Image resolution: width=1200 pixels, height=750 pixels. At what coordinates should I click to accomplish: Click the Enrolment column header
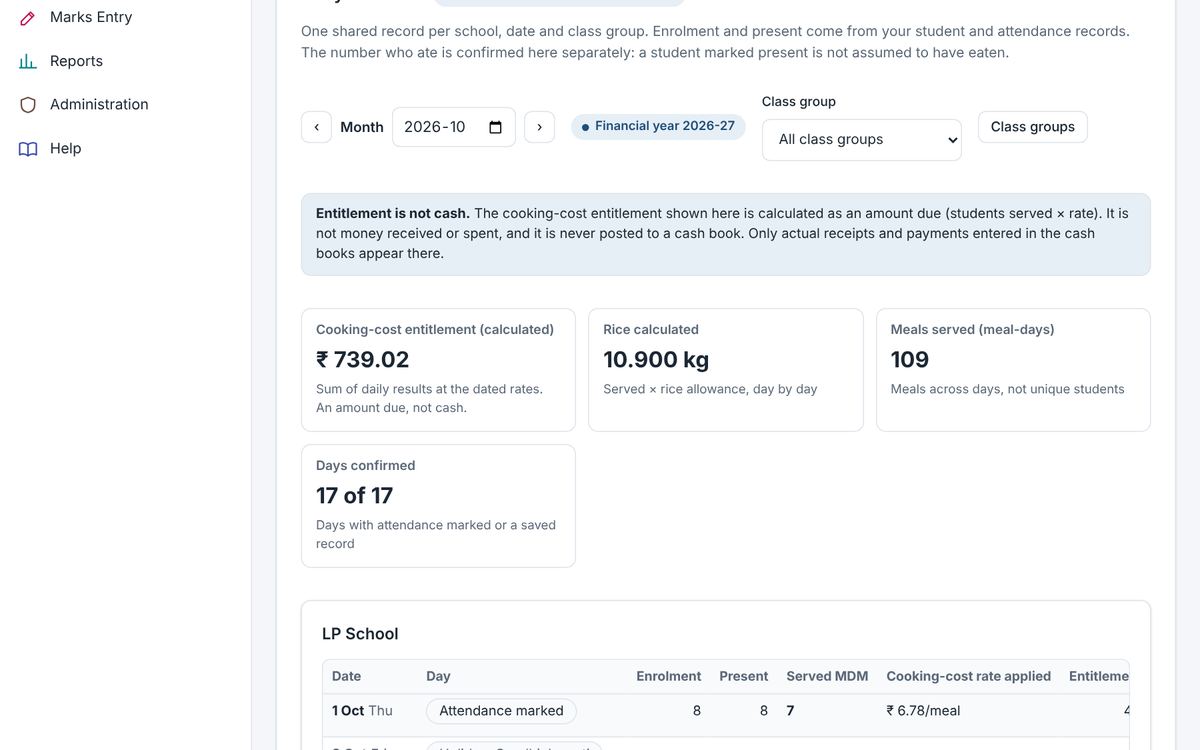coord(669,676)
